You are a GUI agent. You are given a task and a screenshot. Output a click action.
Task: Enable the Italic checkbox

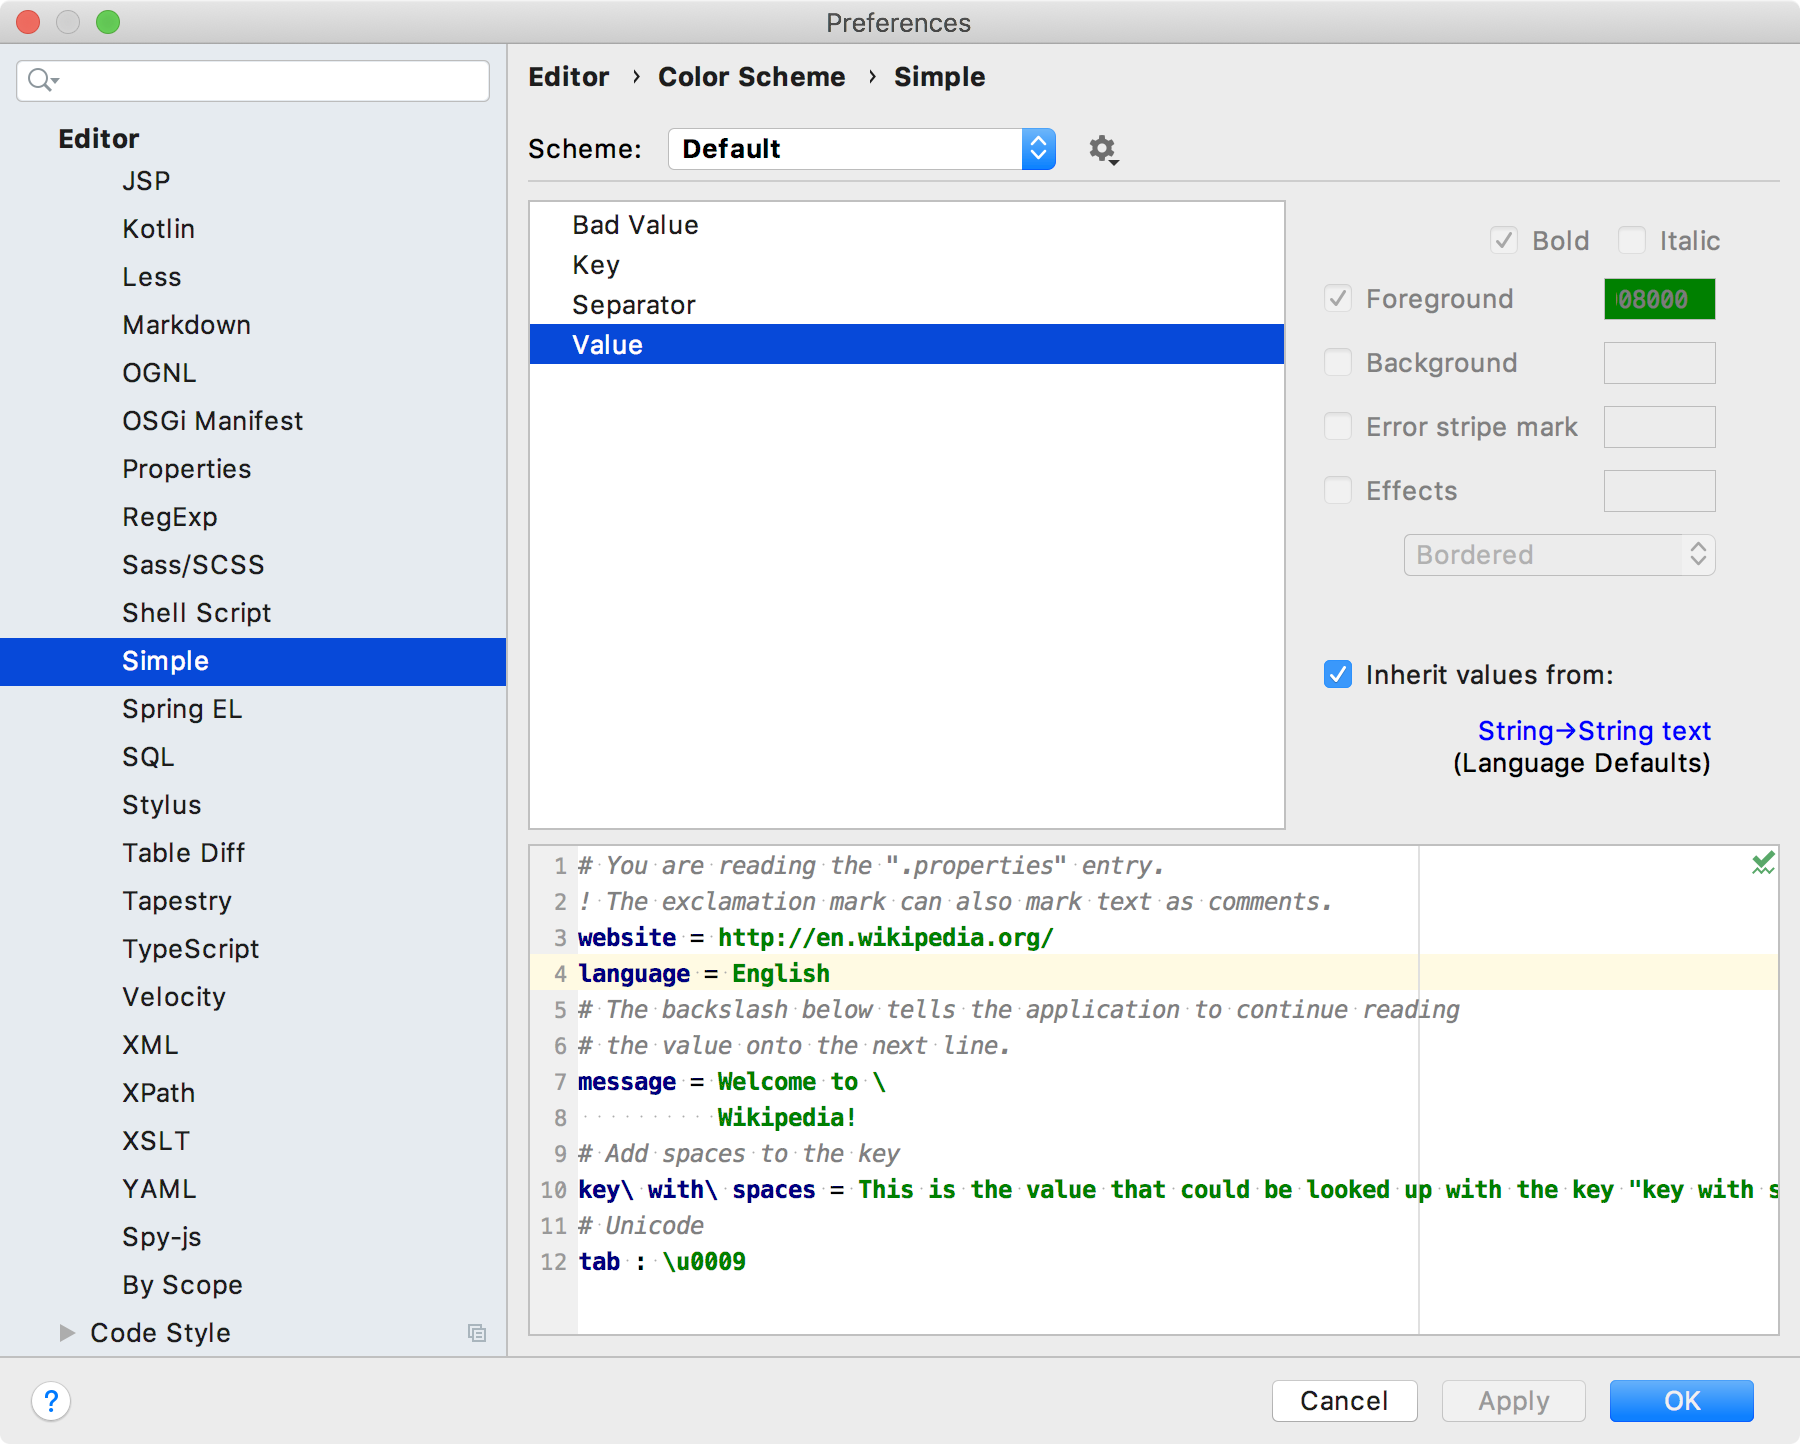[1633, 240]
